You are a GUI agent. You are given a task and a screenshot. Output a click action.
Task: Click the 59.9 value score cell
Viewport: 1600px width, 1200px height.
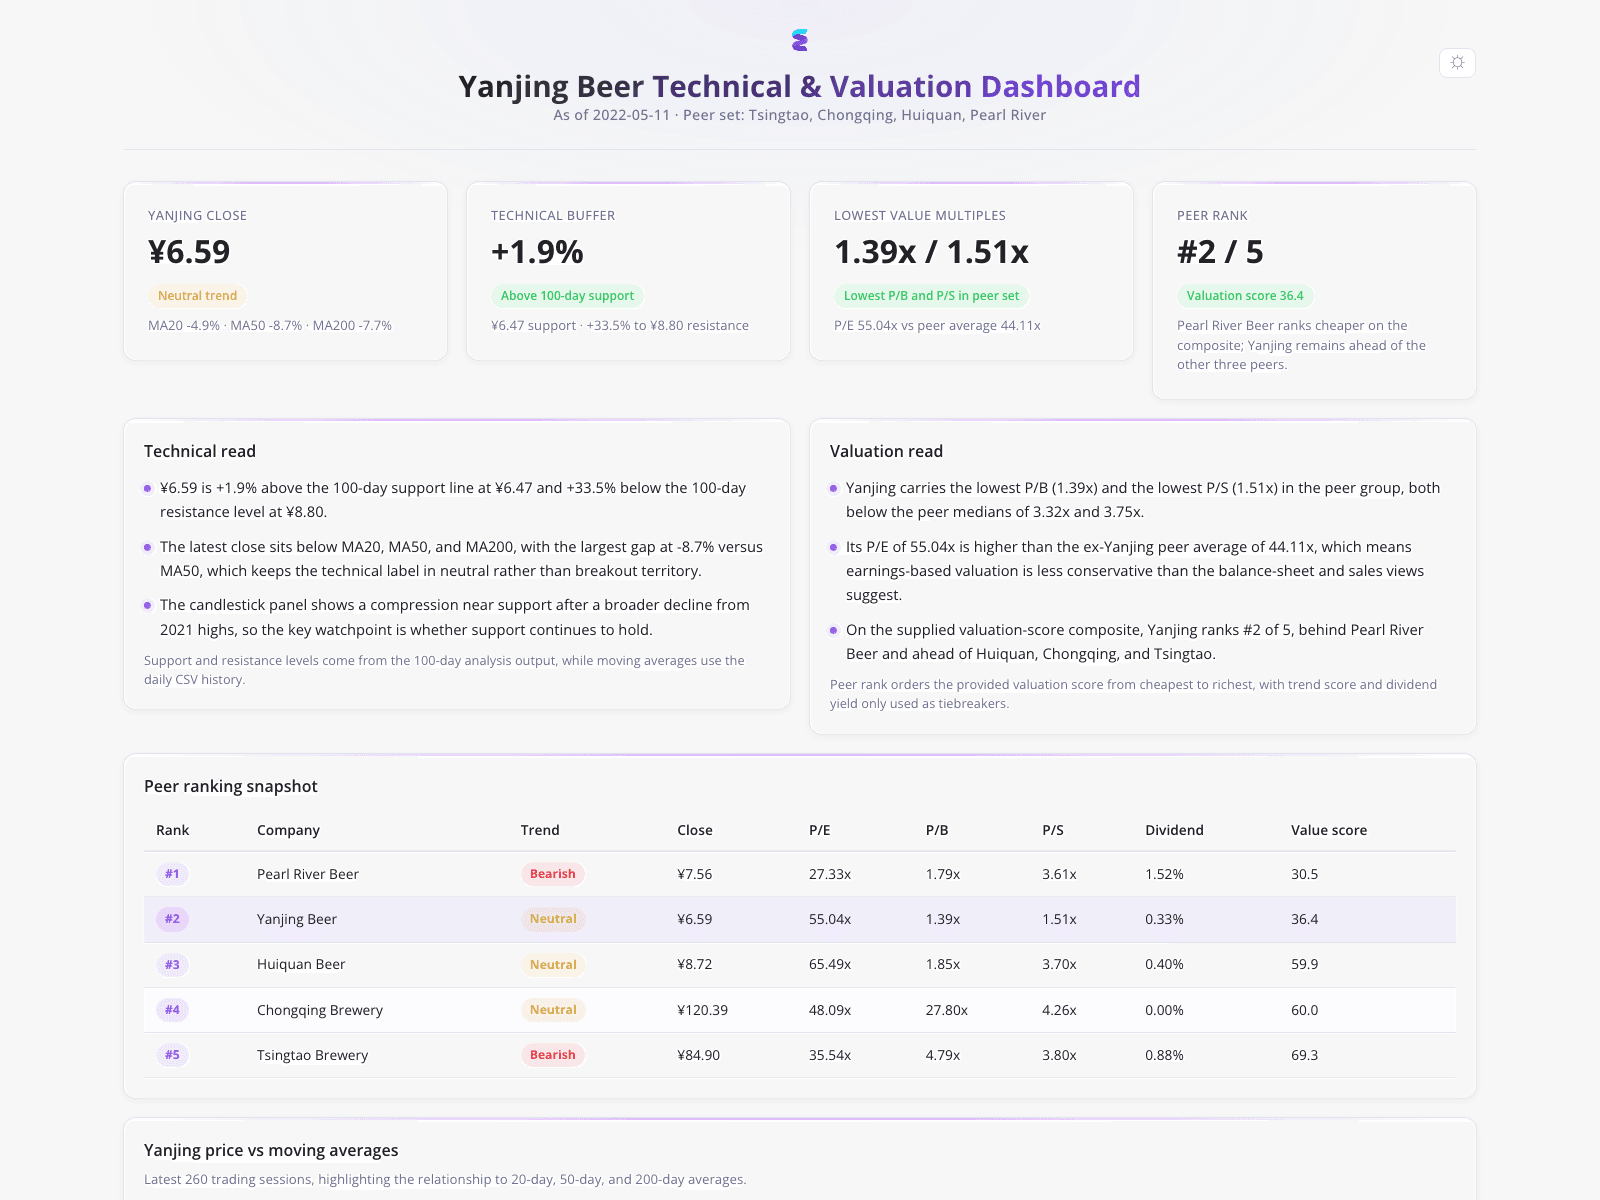(1304, 965)
